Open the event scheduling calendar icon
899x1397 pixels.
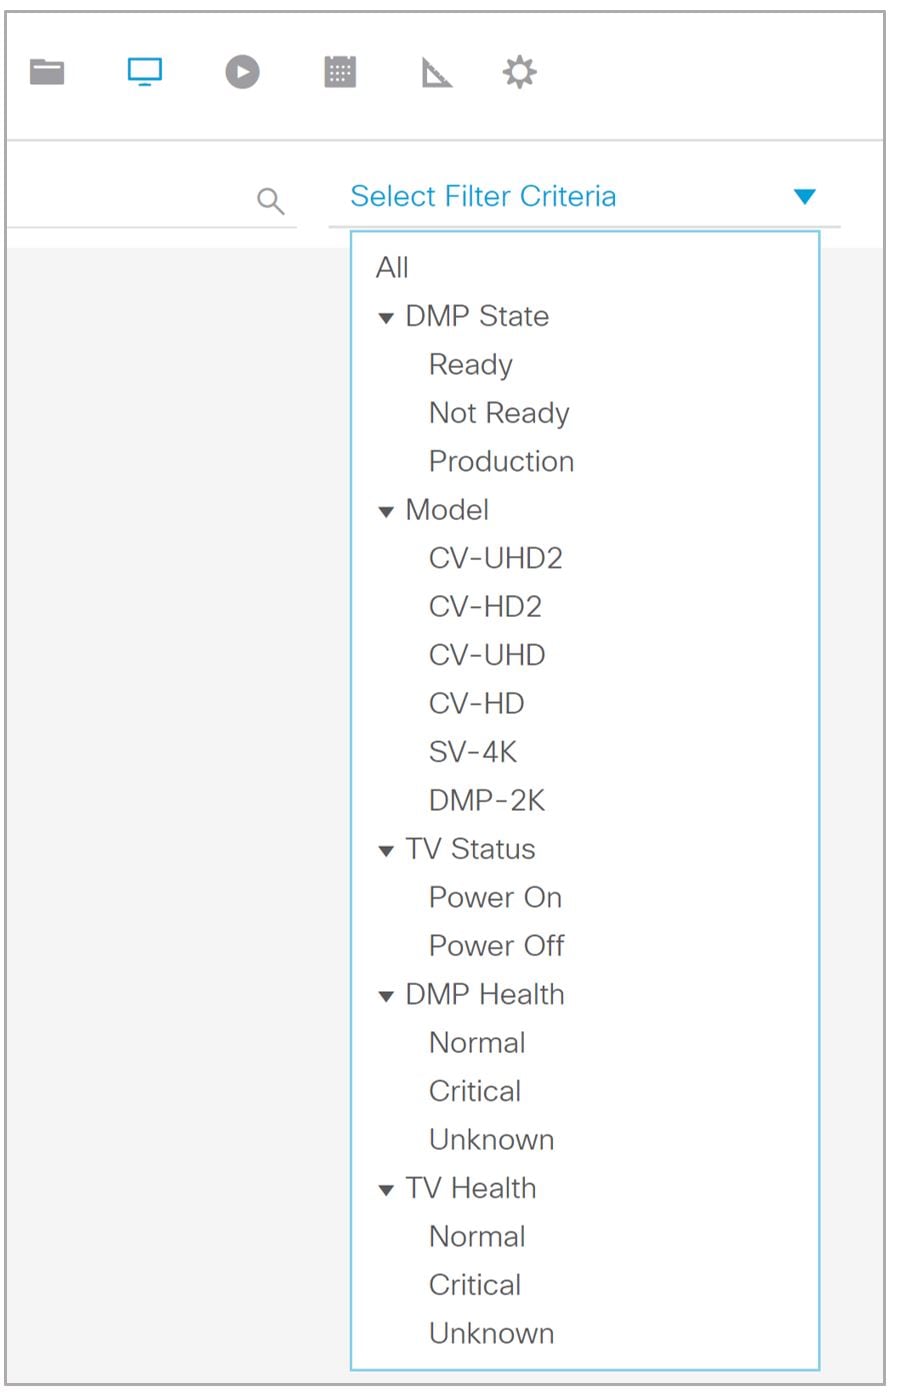(339, 71)
